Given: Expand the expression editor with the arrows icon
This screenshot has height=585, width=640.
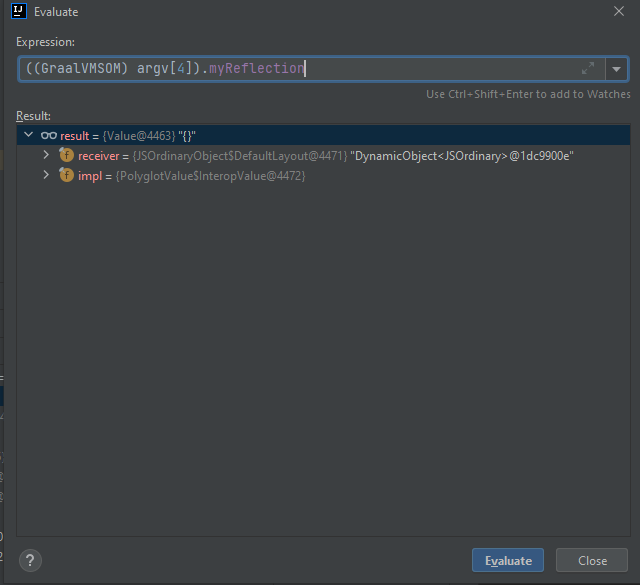Looking at the screenshot, I should 588,68.
